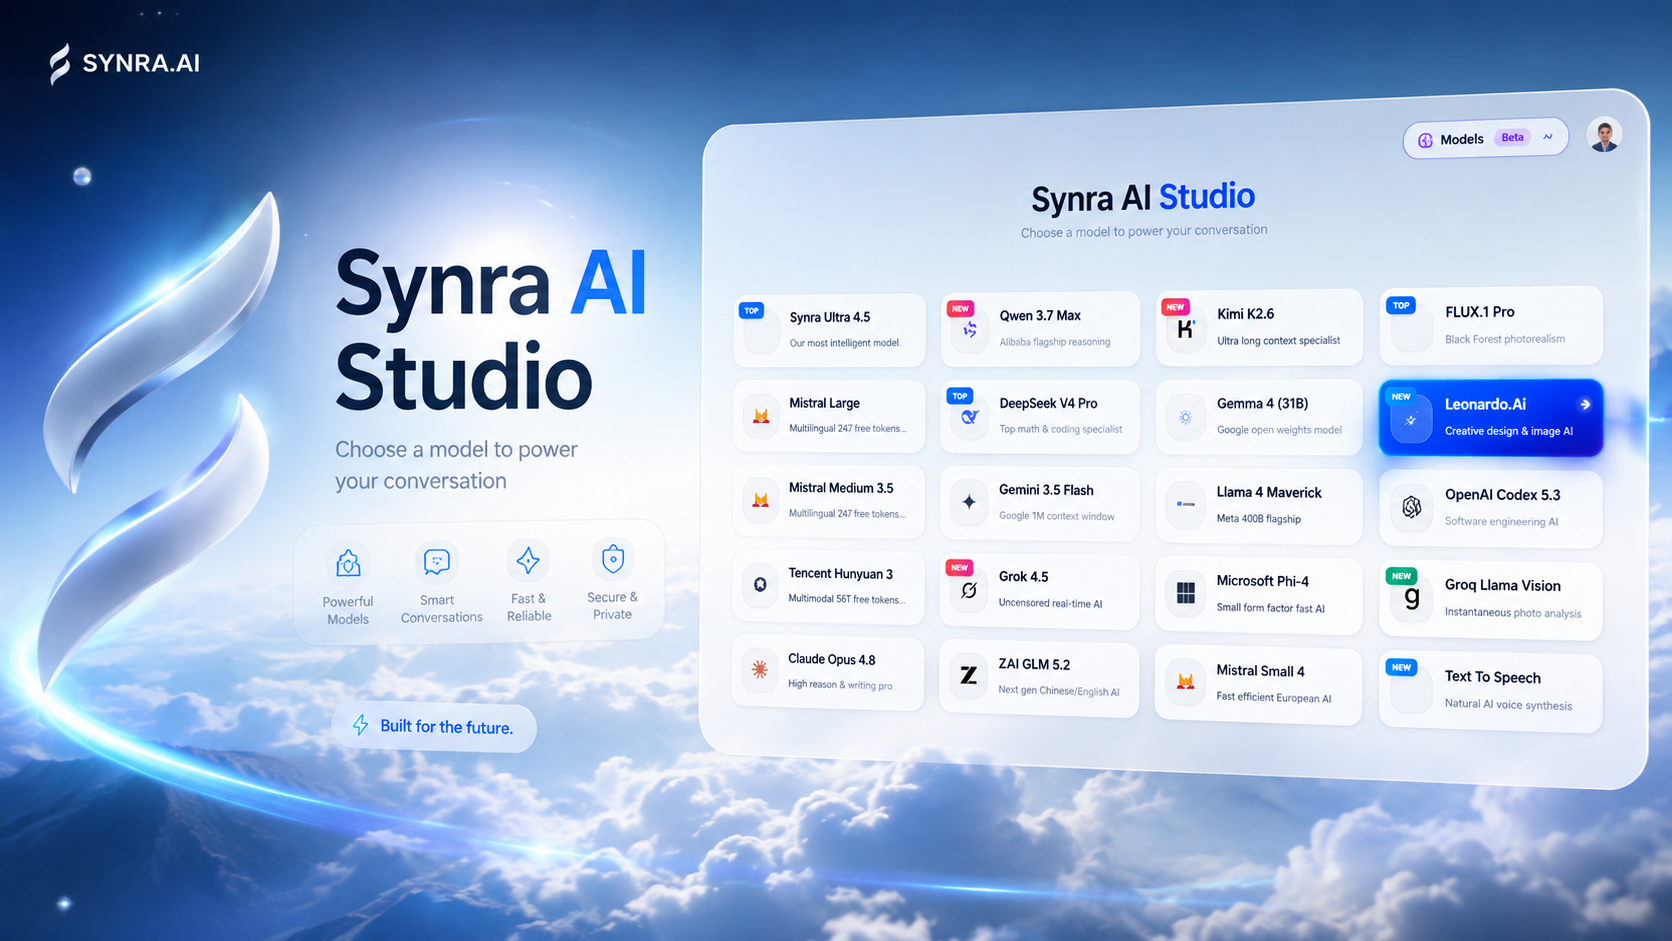Click the lightning bolt icon on the pill
Viewport: 1672px width, 941px height.
(x=361, y=725)
